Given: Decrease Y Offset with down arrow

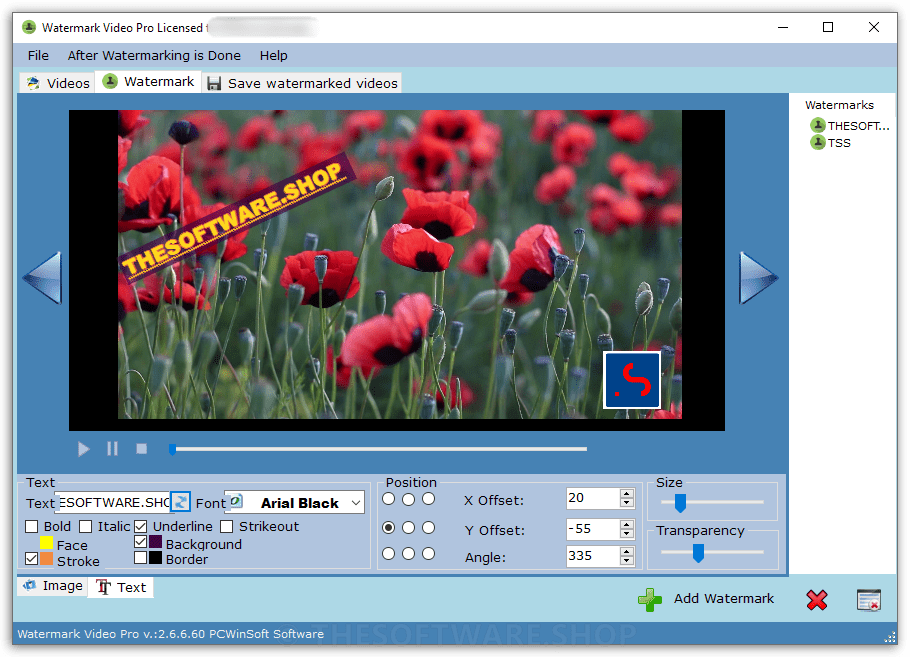Looking at the screenshot, I should tap(626, 533).
